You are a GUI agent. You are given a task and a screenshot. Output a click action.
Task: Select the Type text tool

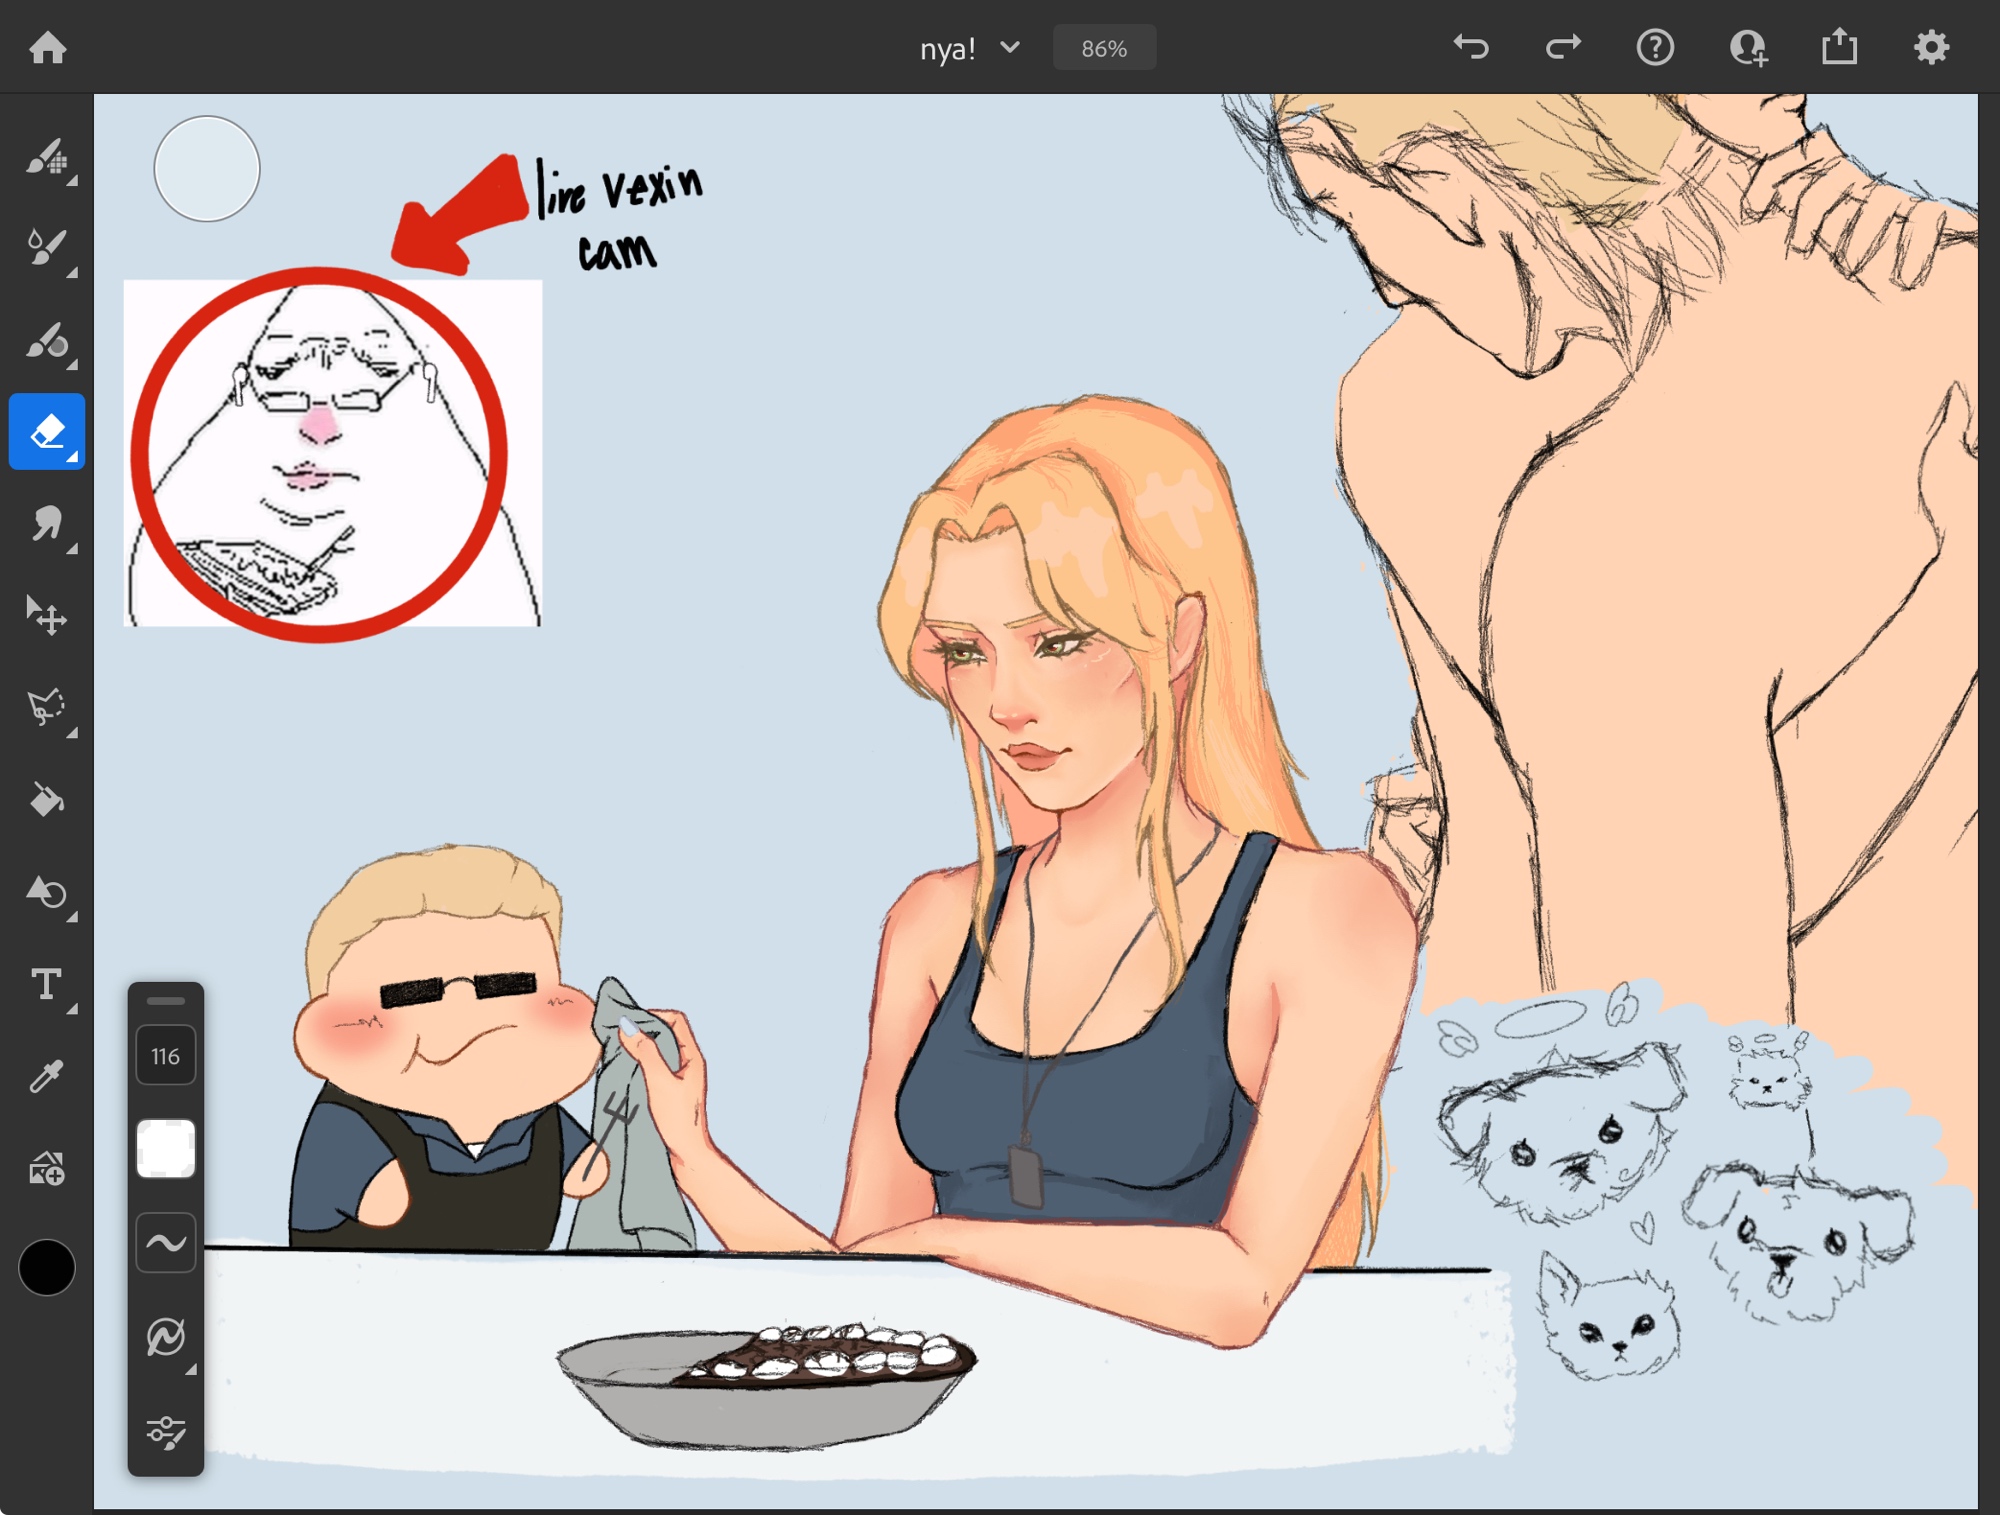point(46,984)
